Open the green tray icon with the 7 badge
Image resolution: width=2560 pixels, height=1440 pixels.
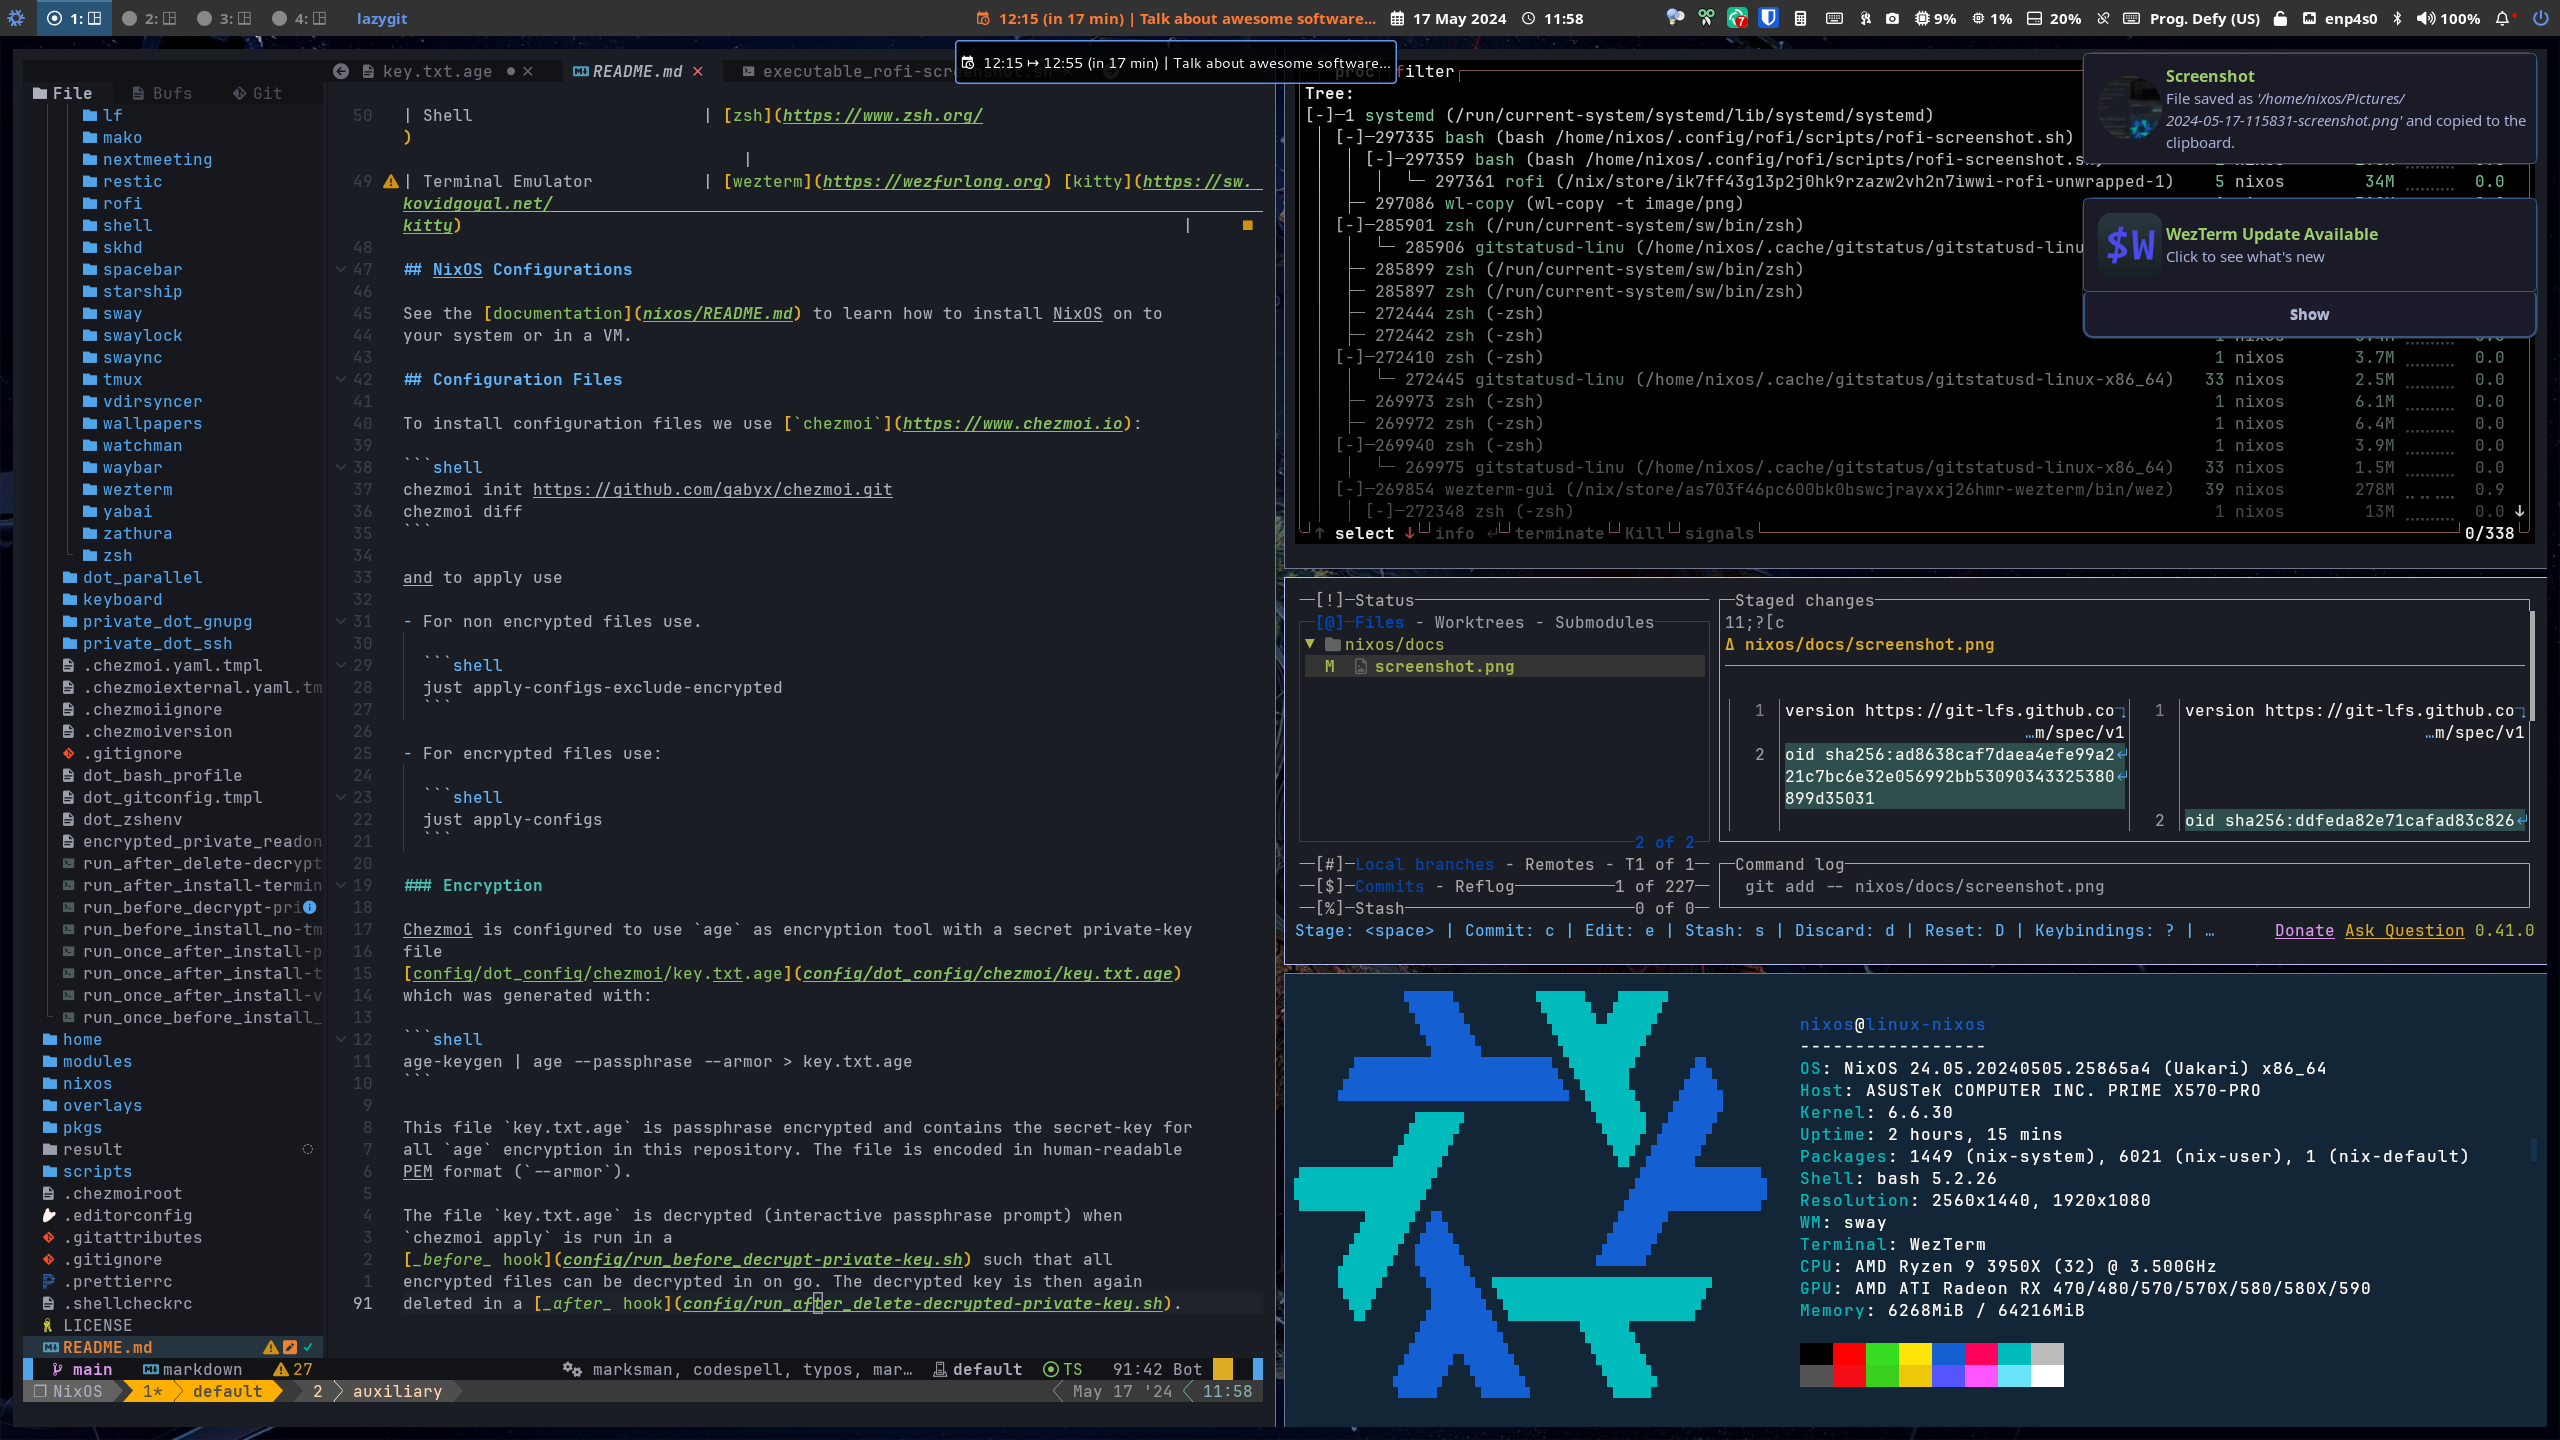tap(1737, 18)
